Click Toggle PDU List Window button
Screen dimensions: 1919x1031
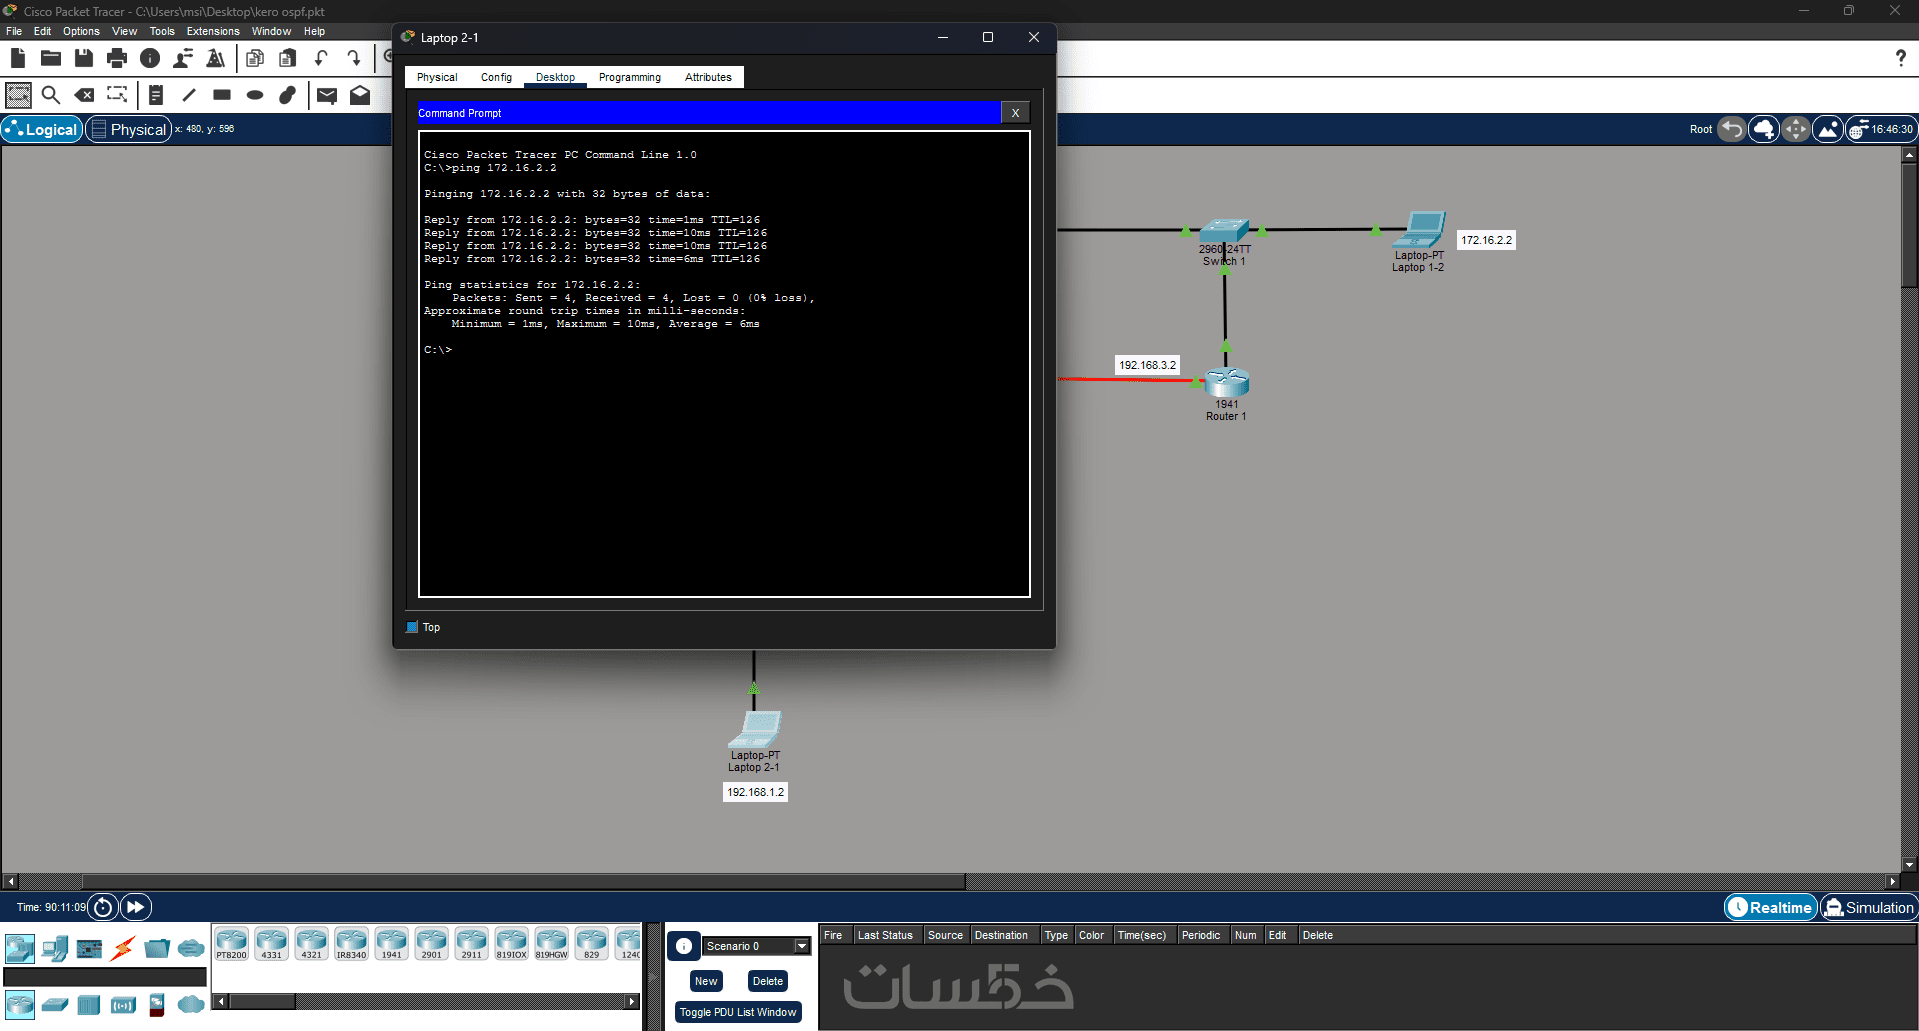[738, 1012]
